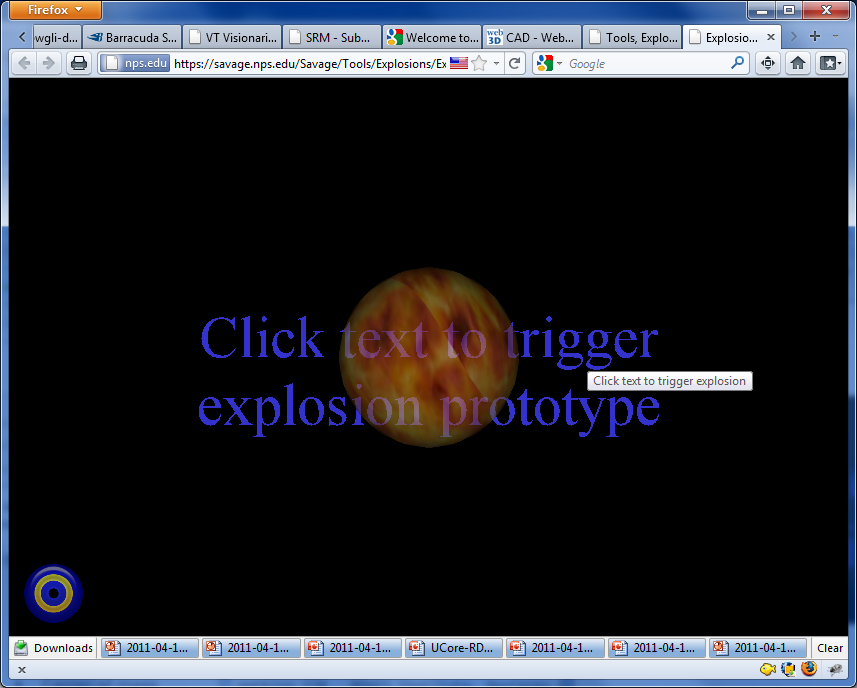Switch to the VT Visionari tab

click(x=232, y=38)
